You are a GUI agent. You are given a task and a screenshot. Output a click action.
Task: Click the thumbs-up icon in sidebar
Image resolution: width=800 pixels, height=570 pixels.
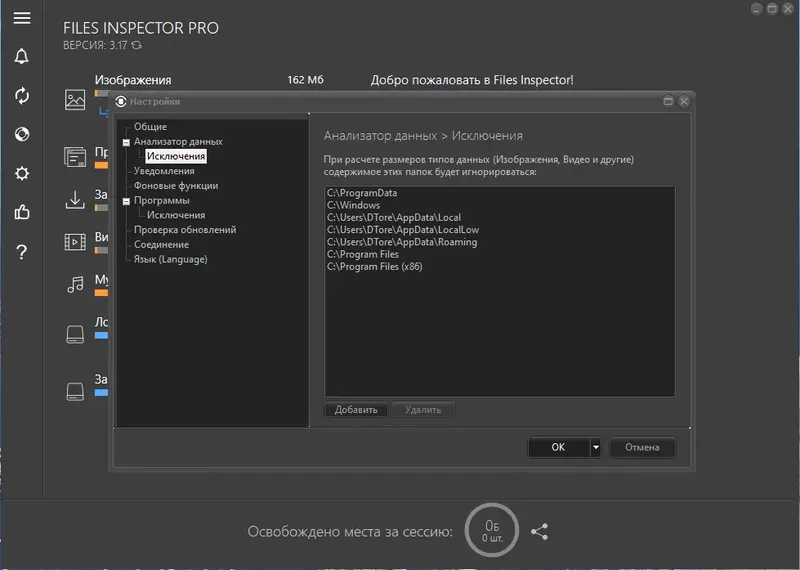(22, 212)
